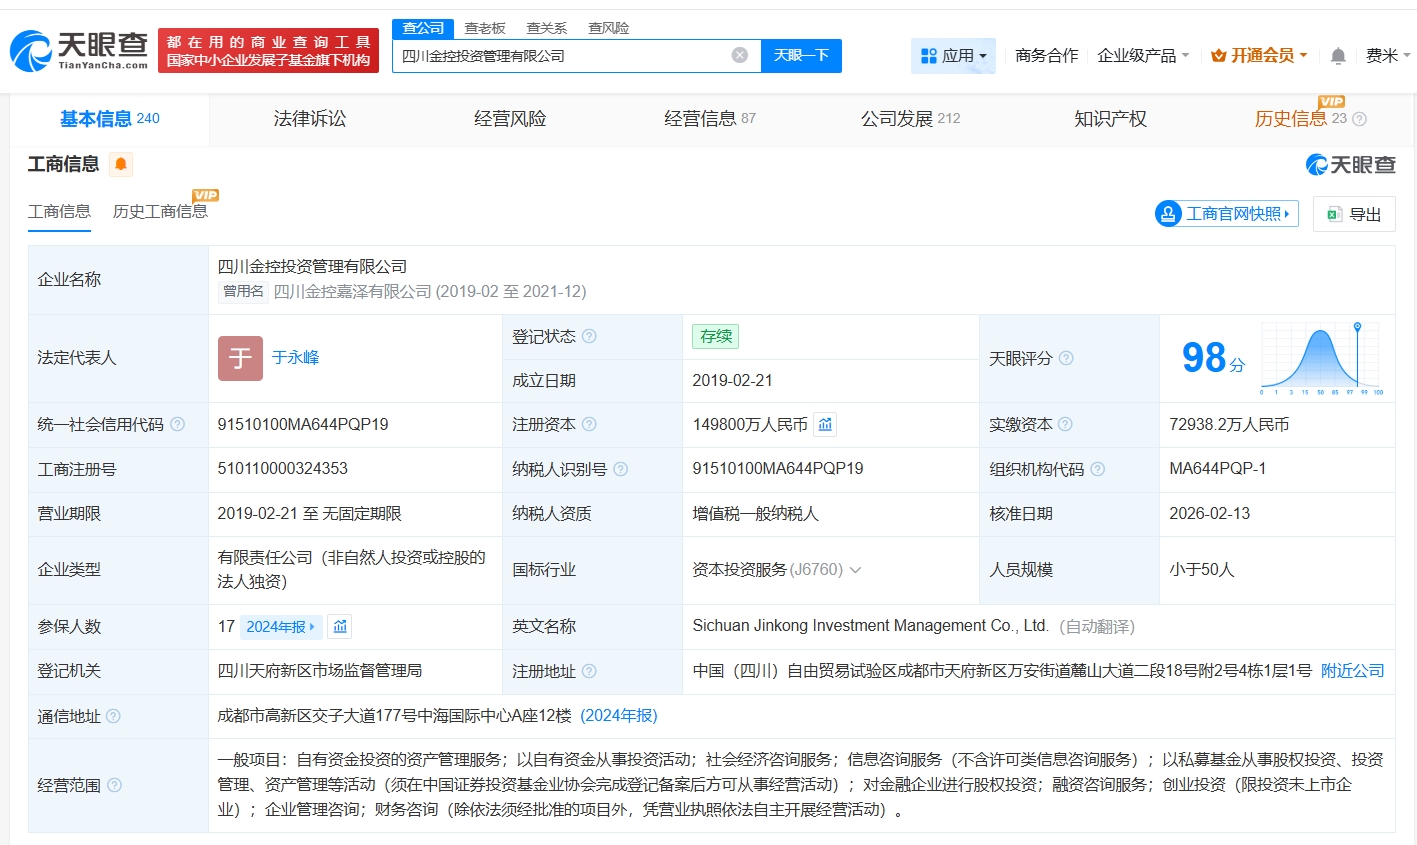Screen dimensions: 1417x845
Task: Open legal representative 于永峰 link
Action: tap(295, 357)
